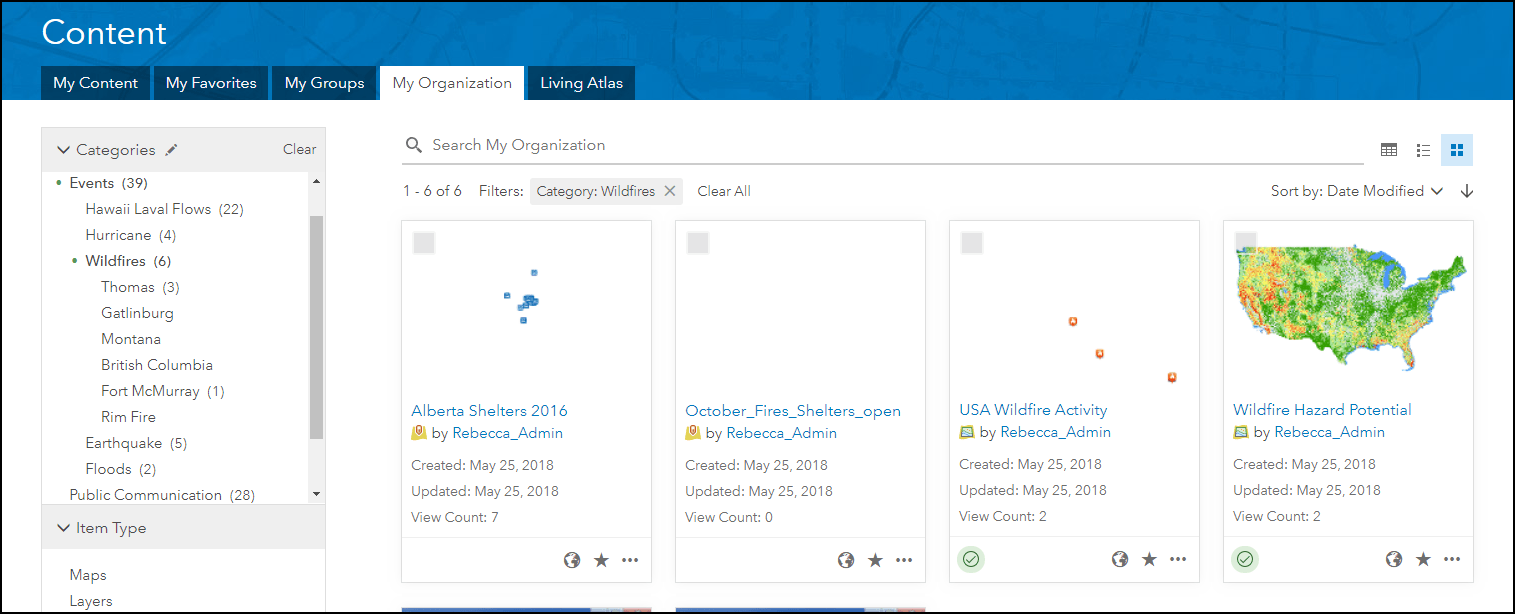1515x614 pixels.
Task: Switch to list view layout
Action: 1423,150
